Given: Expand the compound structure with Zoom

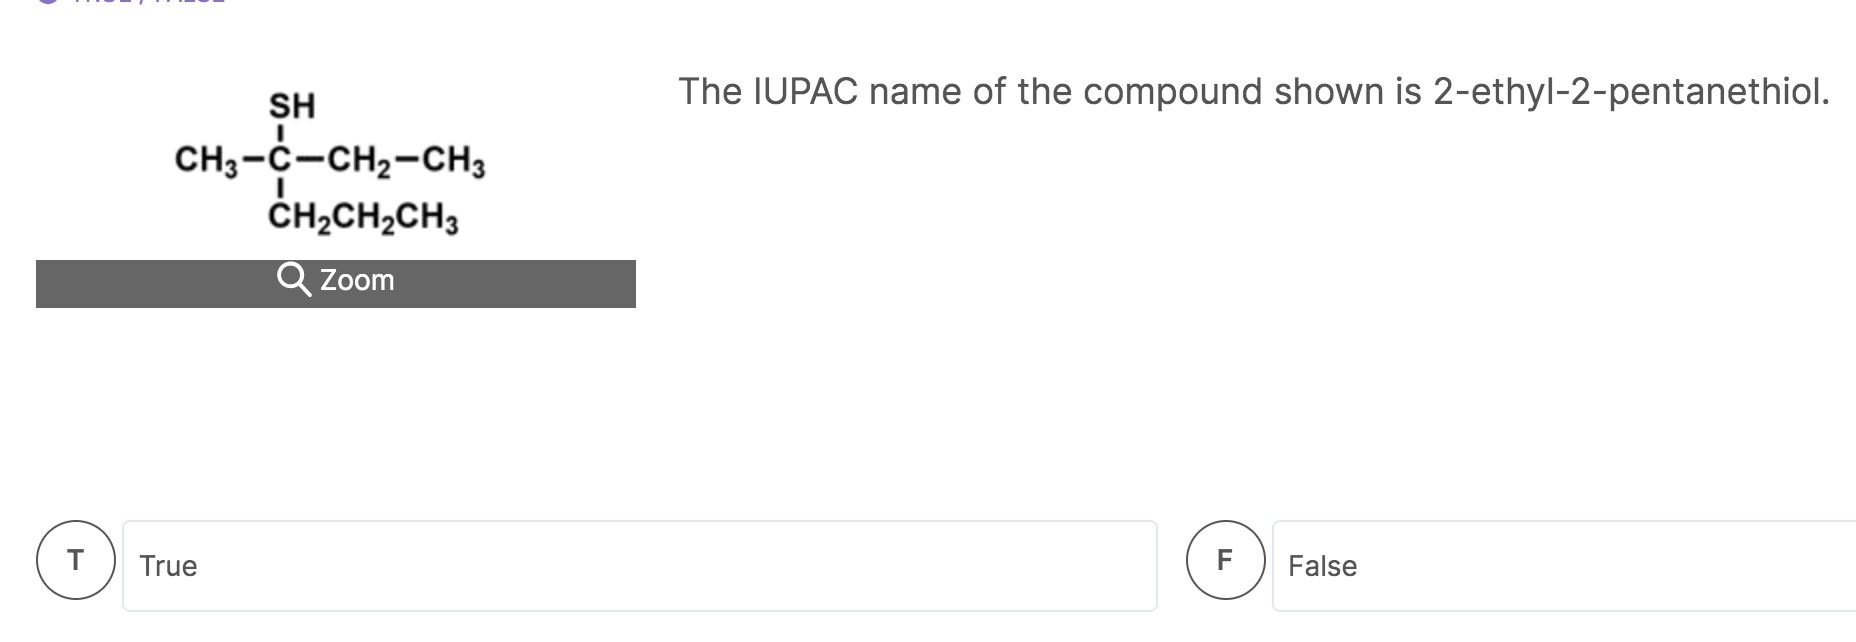Looking at the screenshot, I should 336,281.
